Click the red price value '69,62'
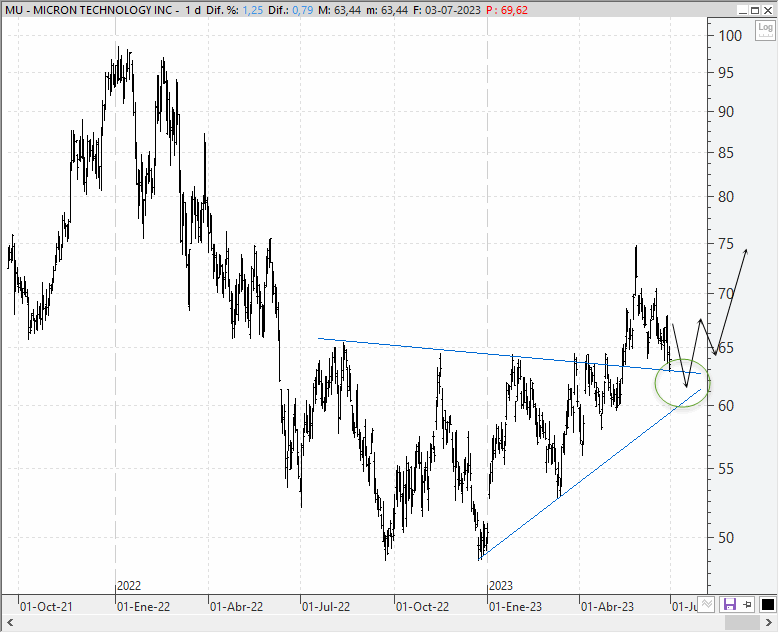This screenshot has width=779, height=633. 514,10
